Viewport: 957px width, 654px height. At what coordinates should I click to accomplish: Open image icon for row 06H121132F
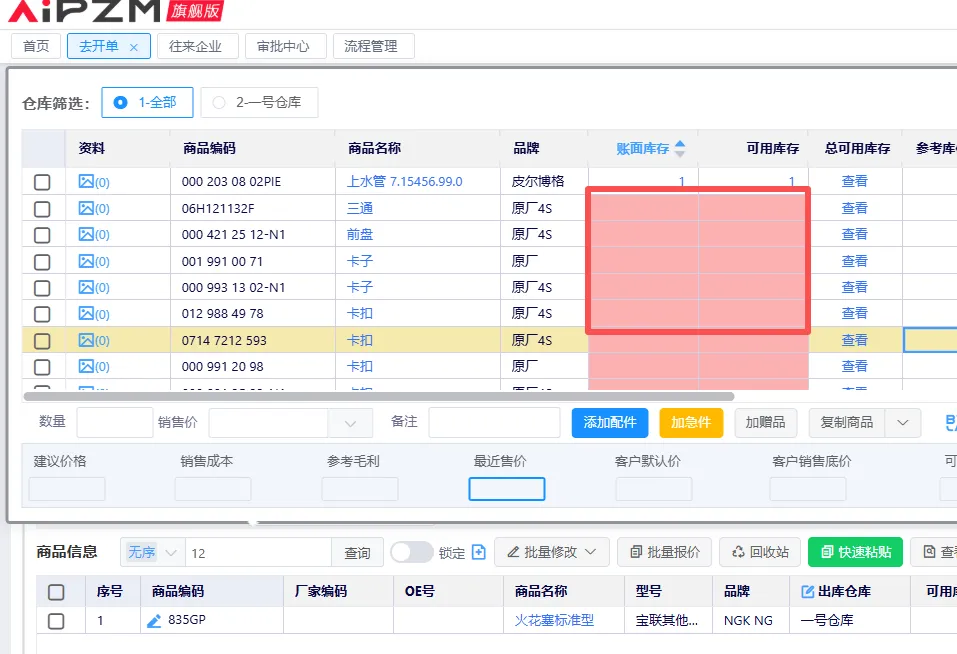click(x=86, y=208)
